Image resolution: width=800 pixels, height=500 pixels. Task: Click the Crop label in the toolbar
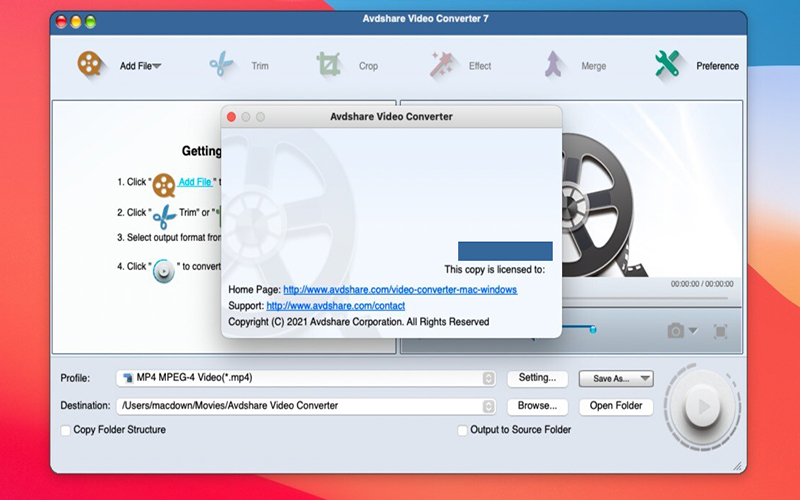click(x=368, y=66)
